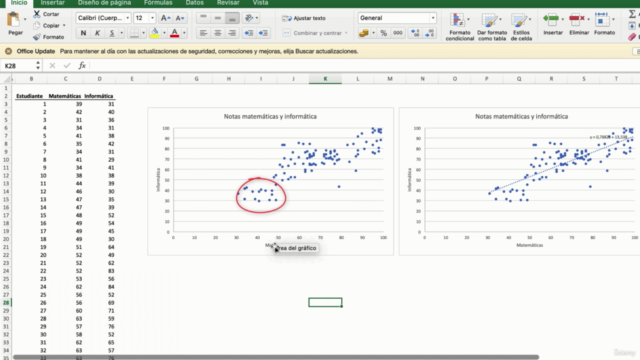This screenshot has height=360, width=640.
Task: Click the Pegar paste icon
Action: click(x=13, y=19)
